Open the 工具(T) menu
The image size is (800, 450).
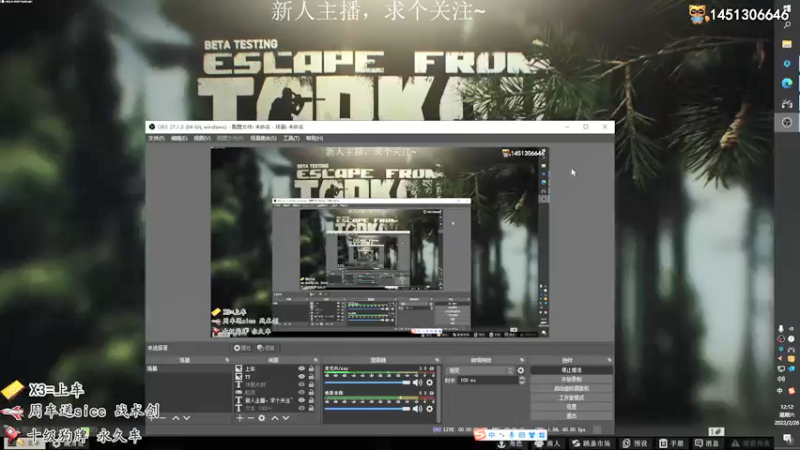(x=291, y=138)
